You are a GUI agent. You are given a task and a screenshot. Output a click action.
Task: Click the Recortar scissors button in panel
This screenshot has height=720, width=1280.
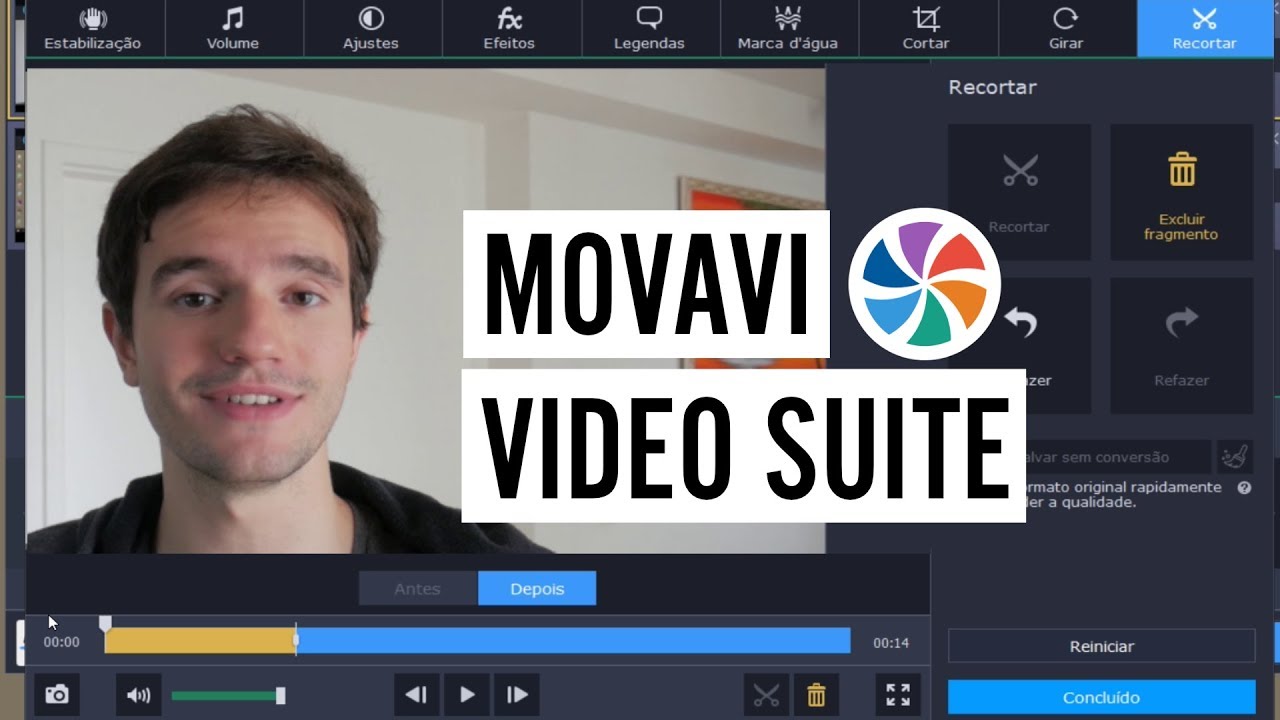coord(1019,192)
